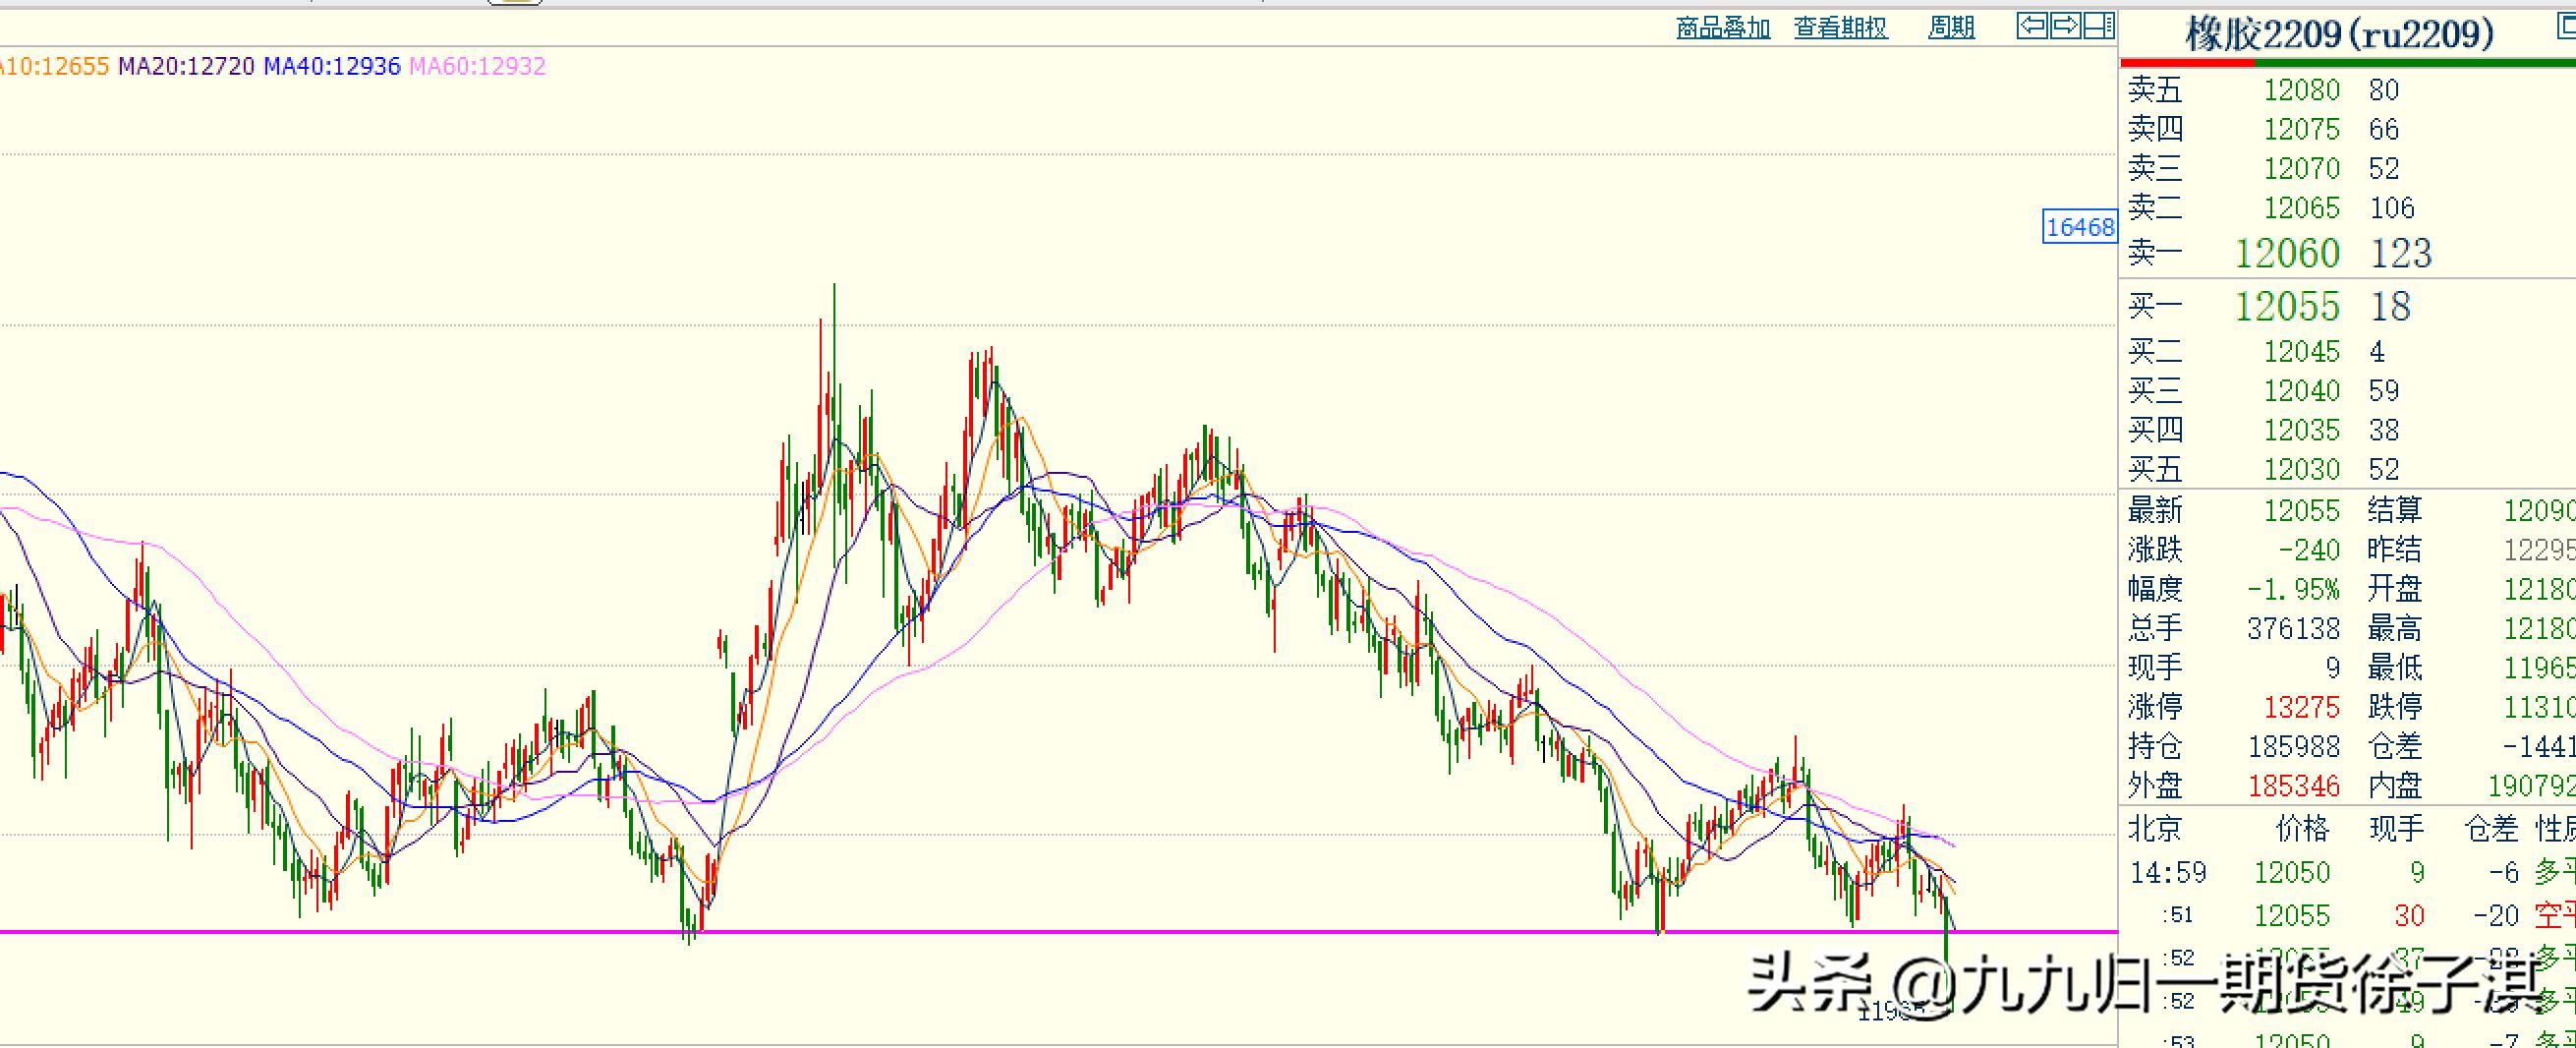The height and width of the screenshot is (1048, 2576).
Task: Click the 最低 label
Action: point(2395,668)
